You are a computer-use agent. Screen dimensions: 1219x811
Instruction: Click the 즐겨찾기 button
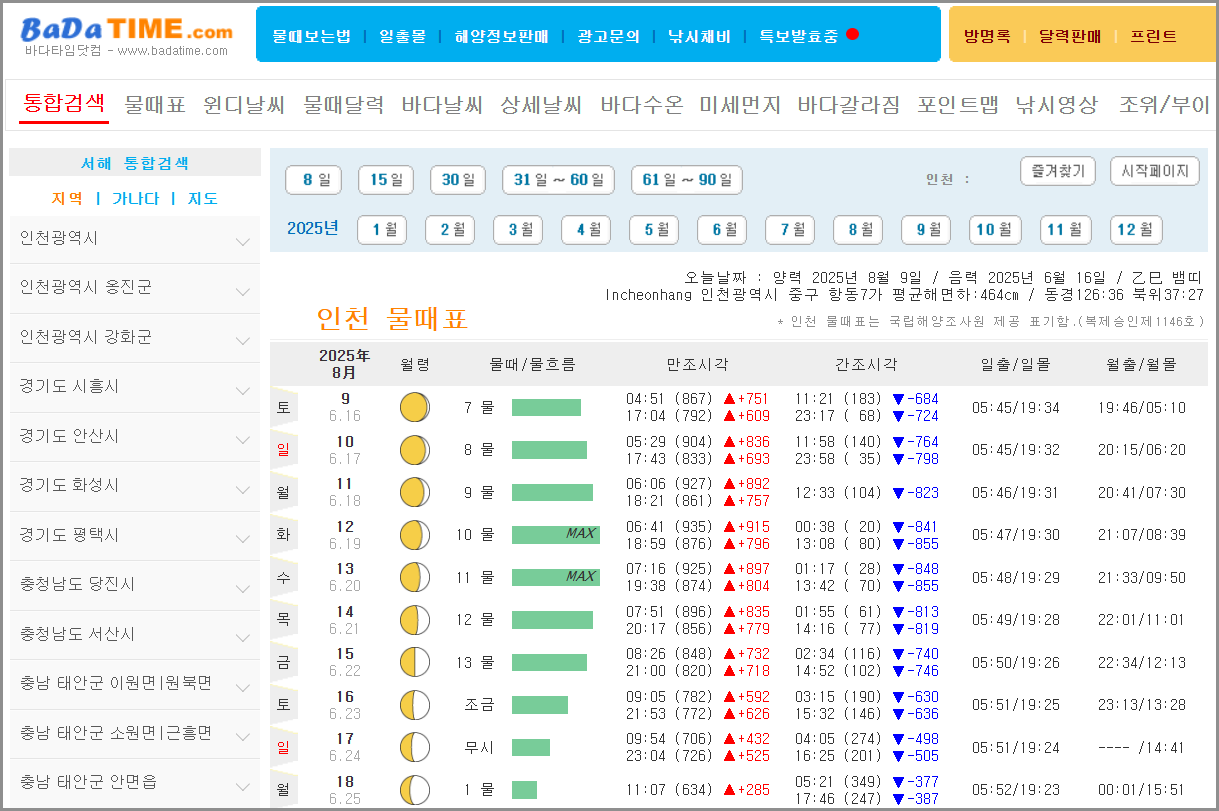coord(1056,170)
